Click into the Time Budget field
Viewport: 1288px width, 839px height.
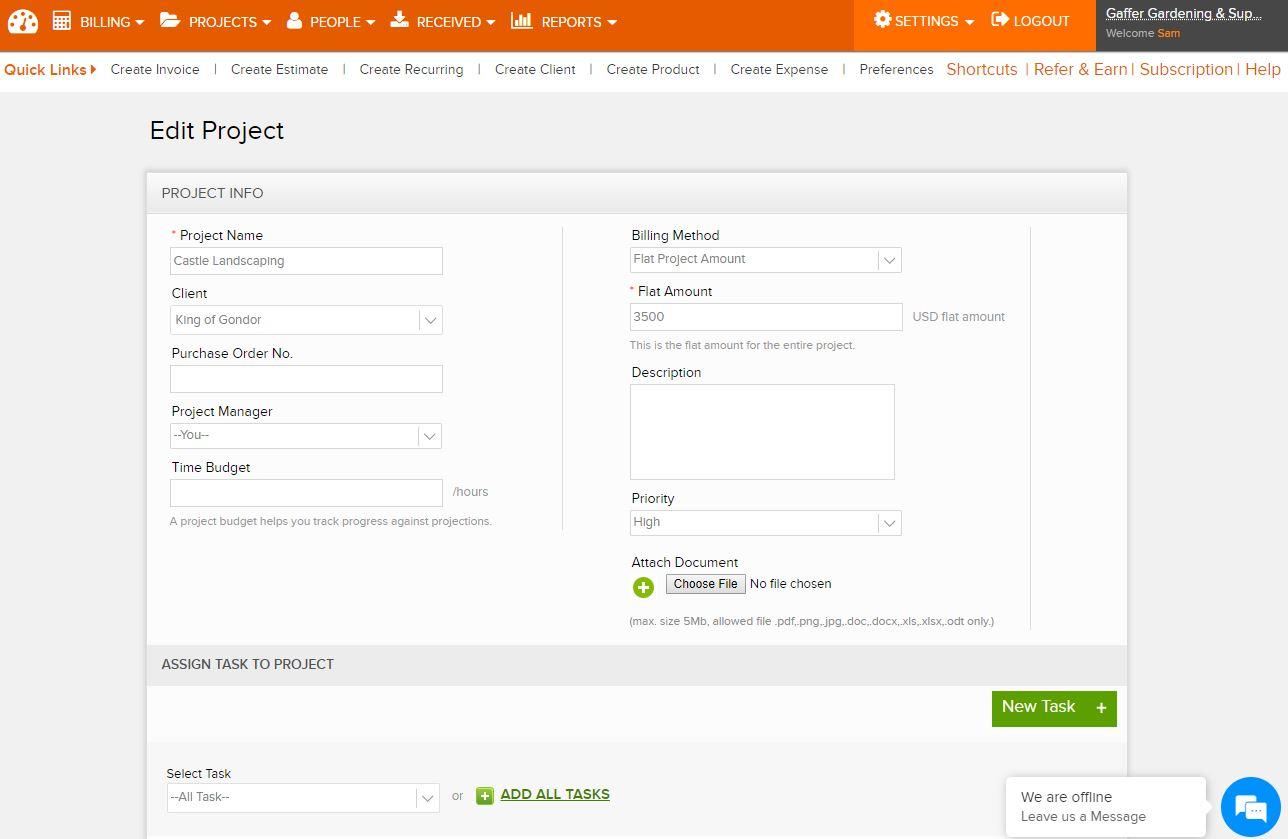pos(306,493)
